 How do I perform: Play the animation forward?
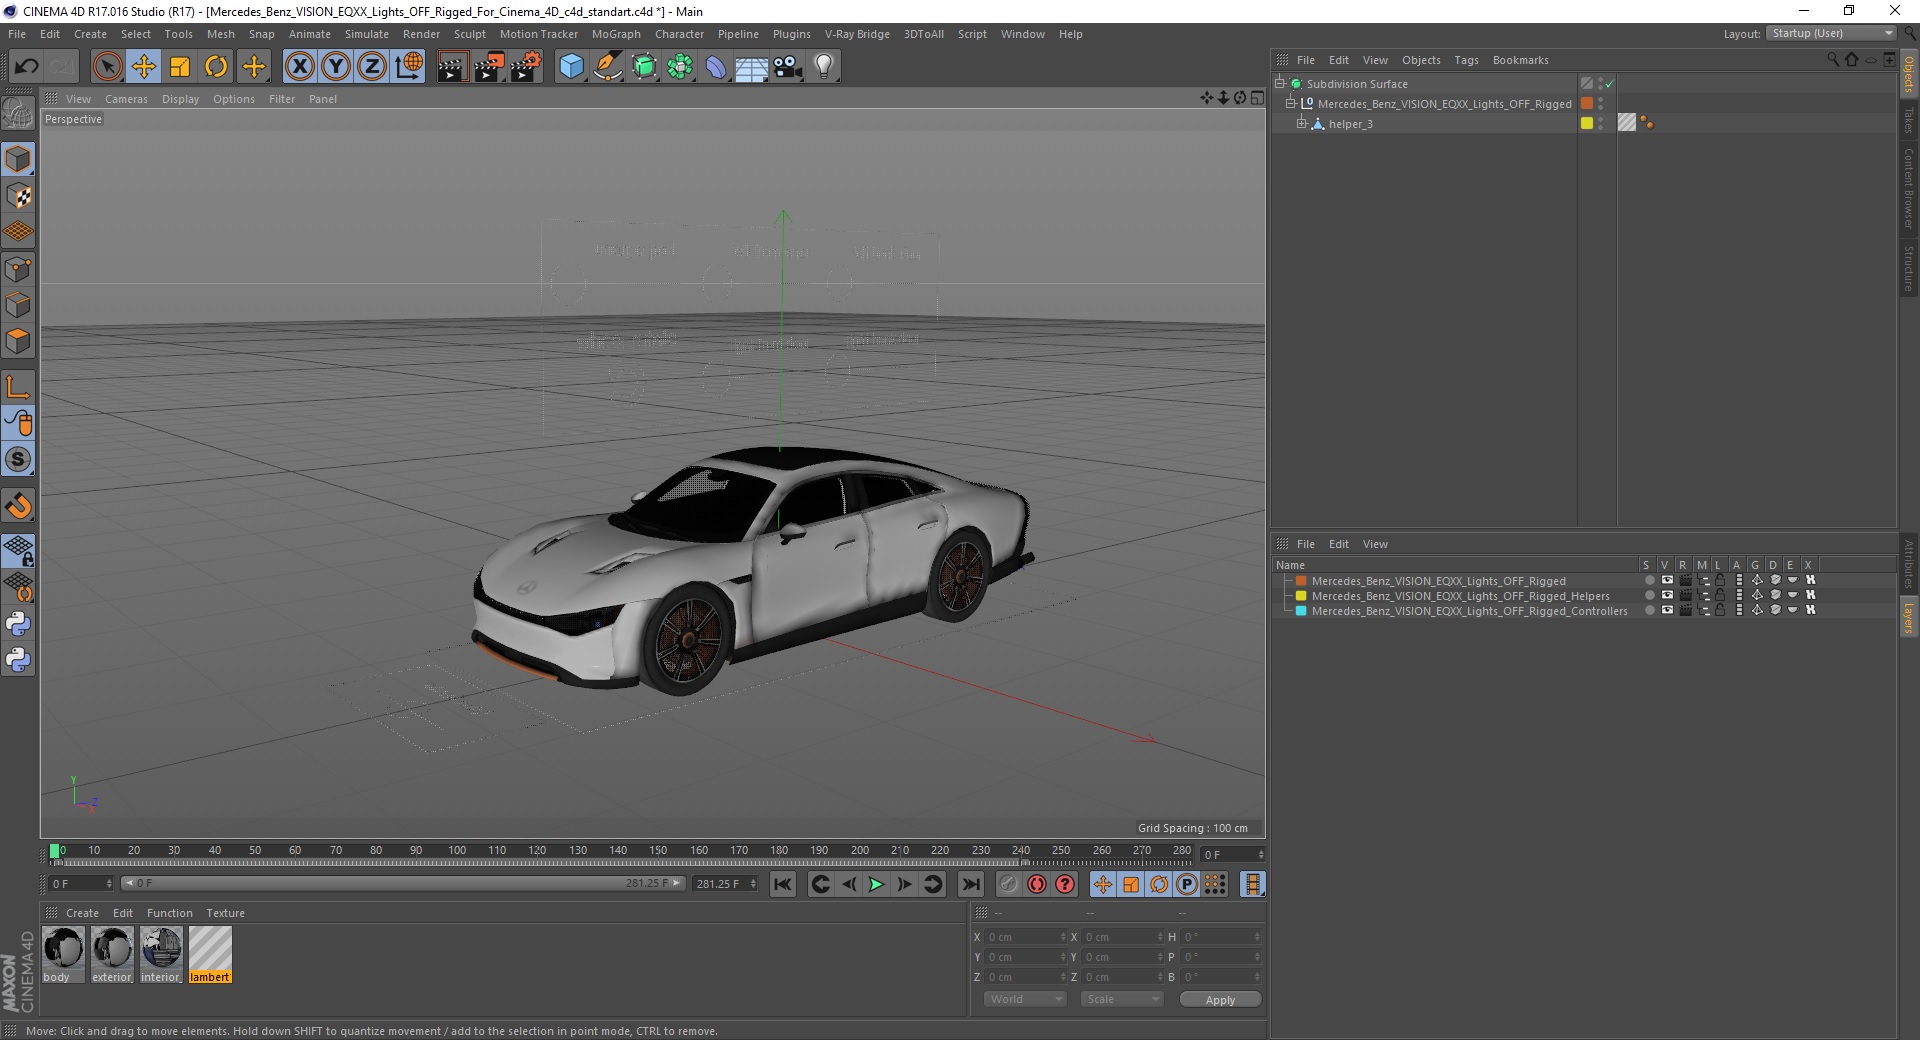(876, 884)
